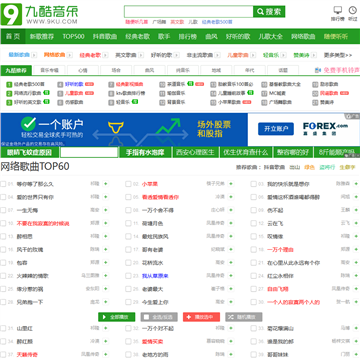This screenshot has height=360, width=360.
Task: Click the top search input field
Action: (x=189, y=12)
